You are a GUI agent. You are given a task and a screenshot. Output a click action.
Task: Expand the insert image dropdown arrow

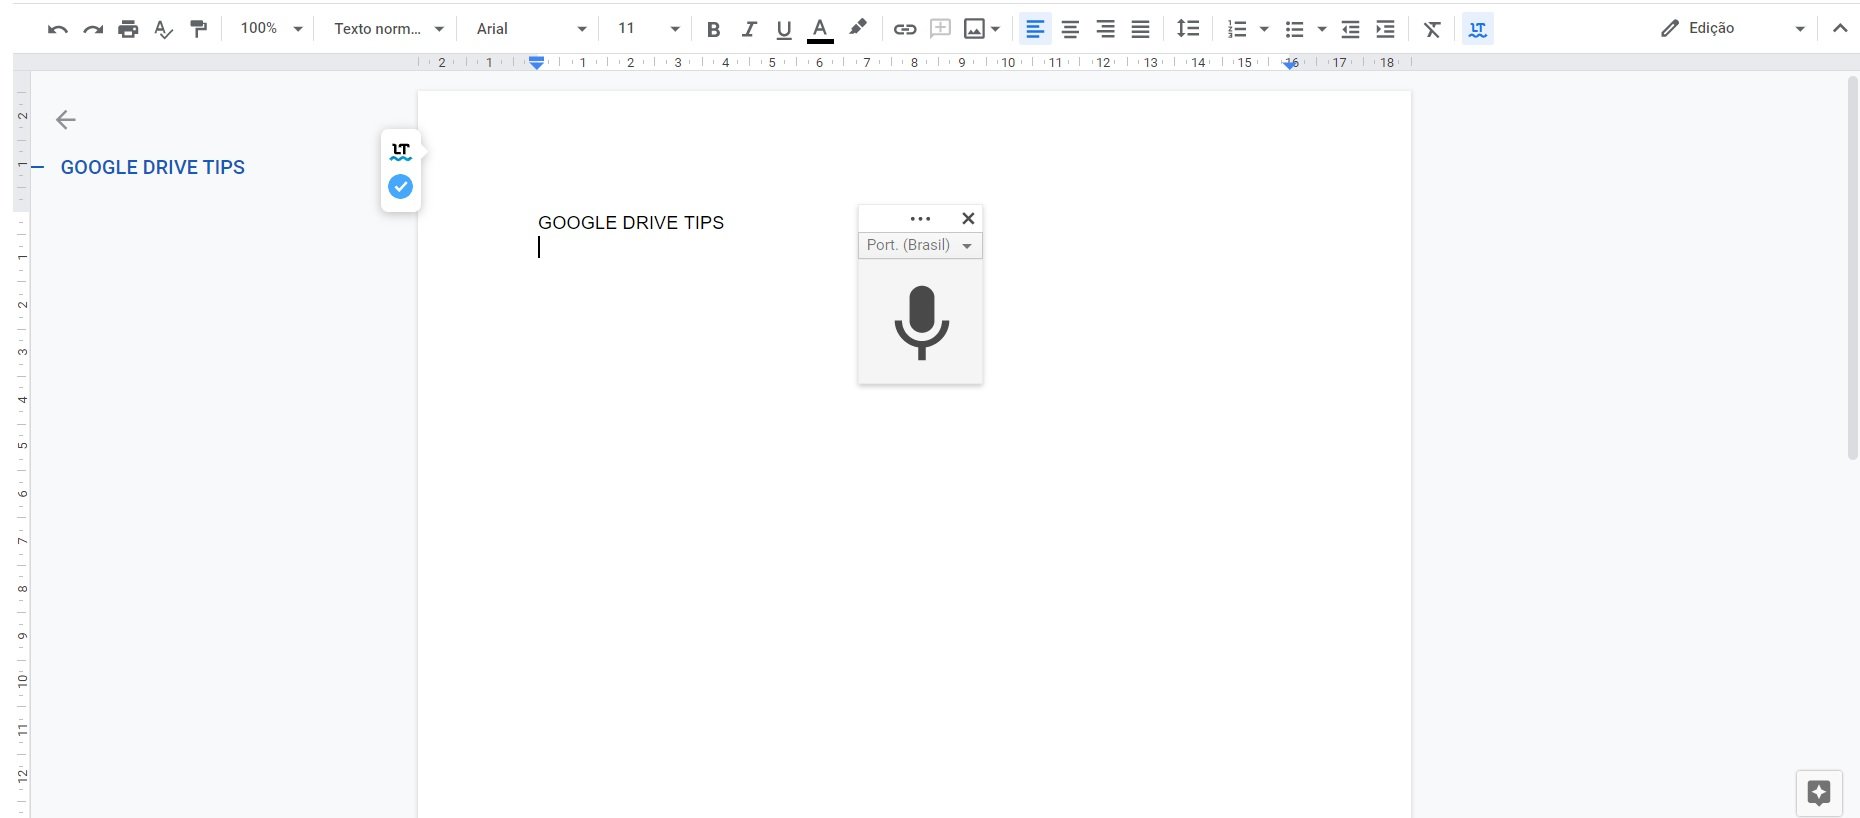tap(995, 29)
